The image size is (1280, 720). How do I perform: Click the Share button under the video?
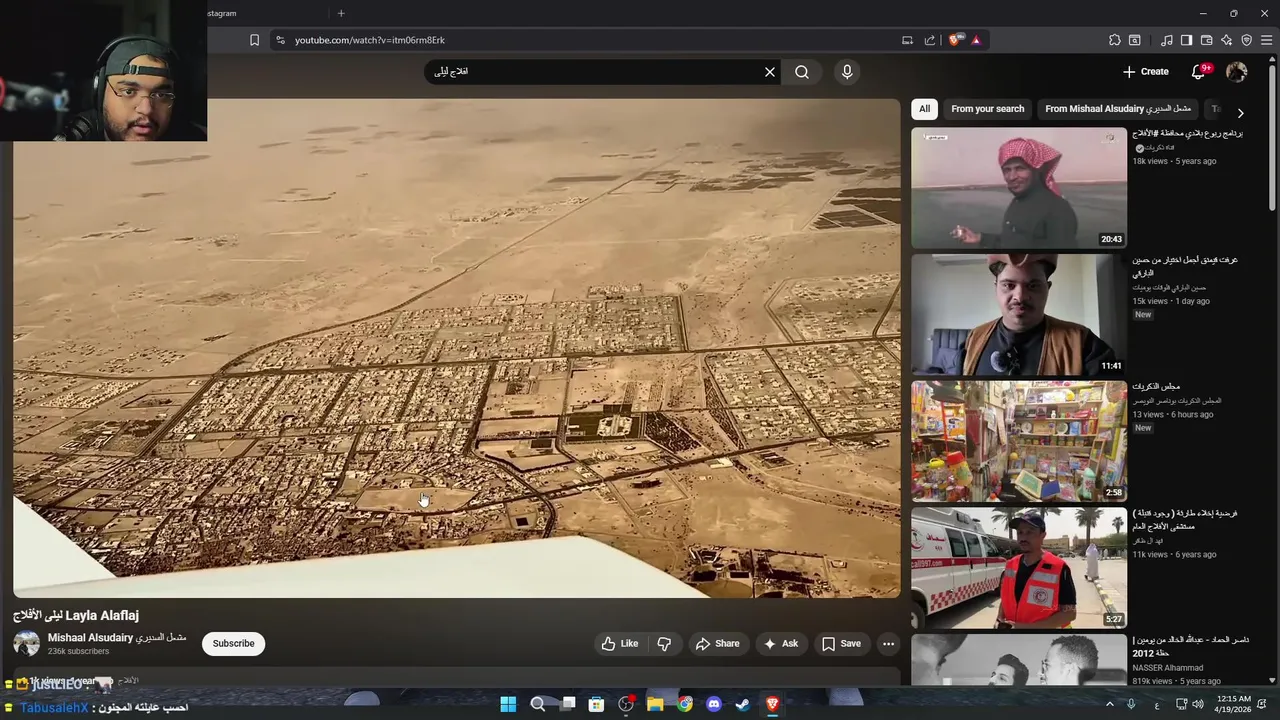pos(718,644)
